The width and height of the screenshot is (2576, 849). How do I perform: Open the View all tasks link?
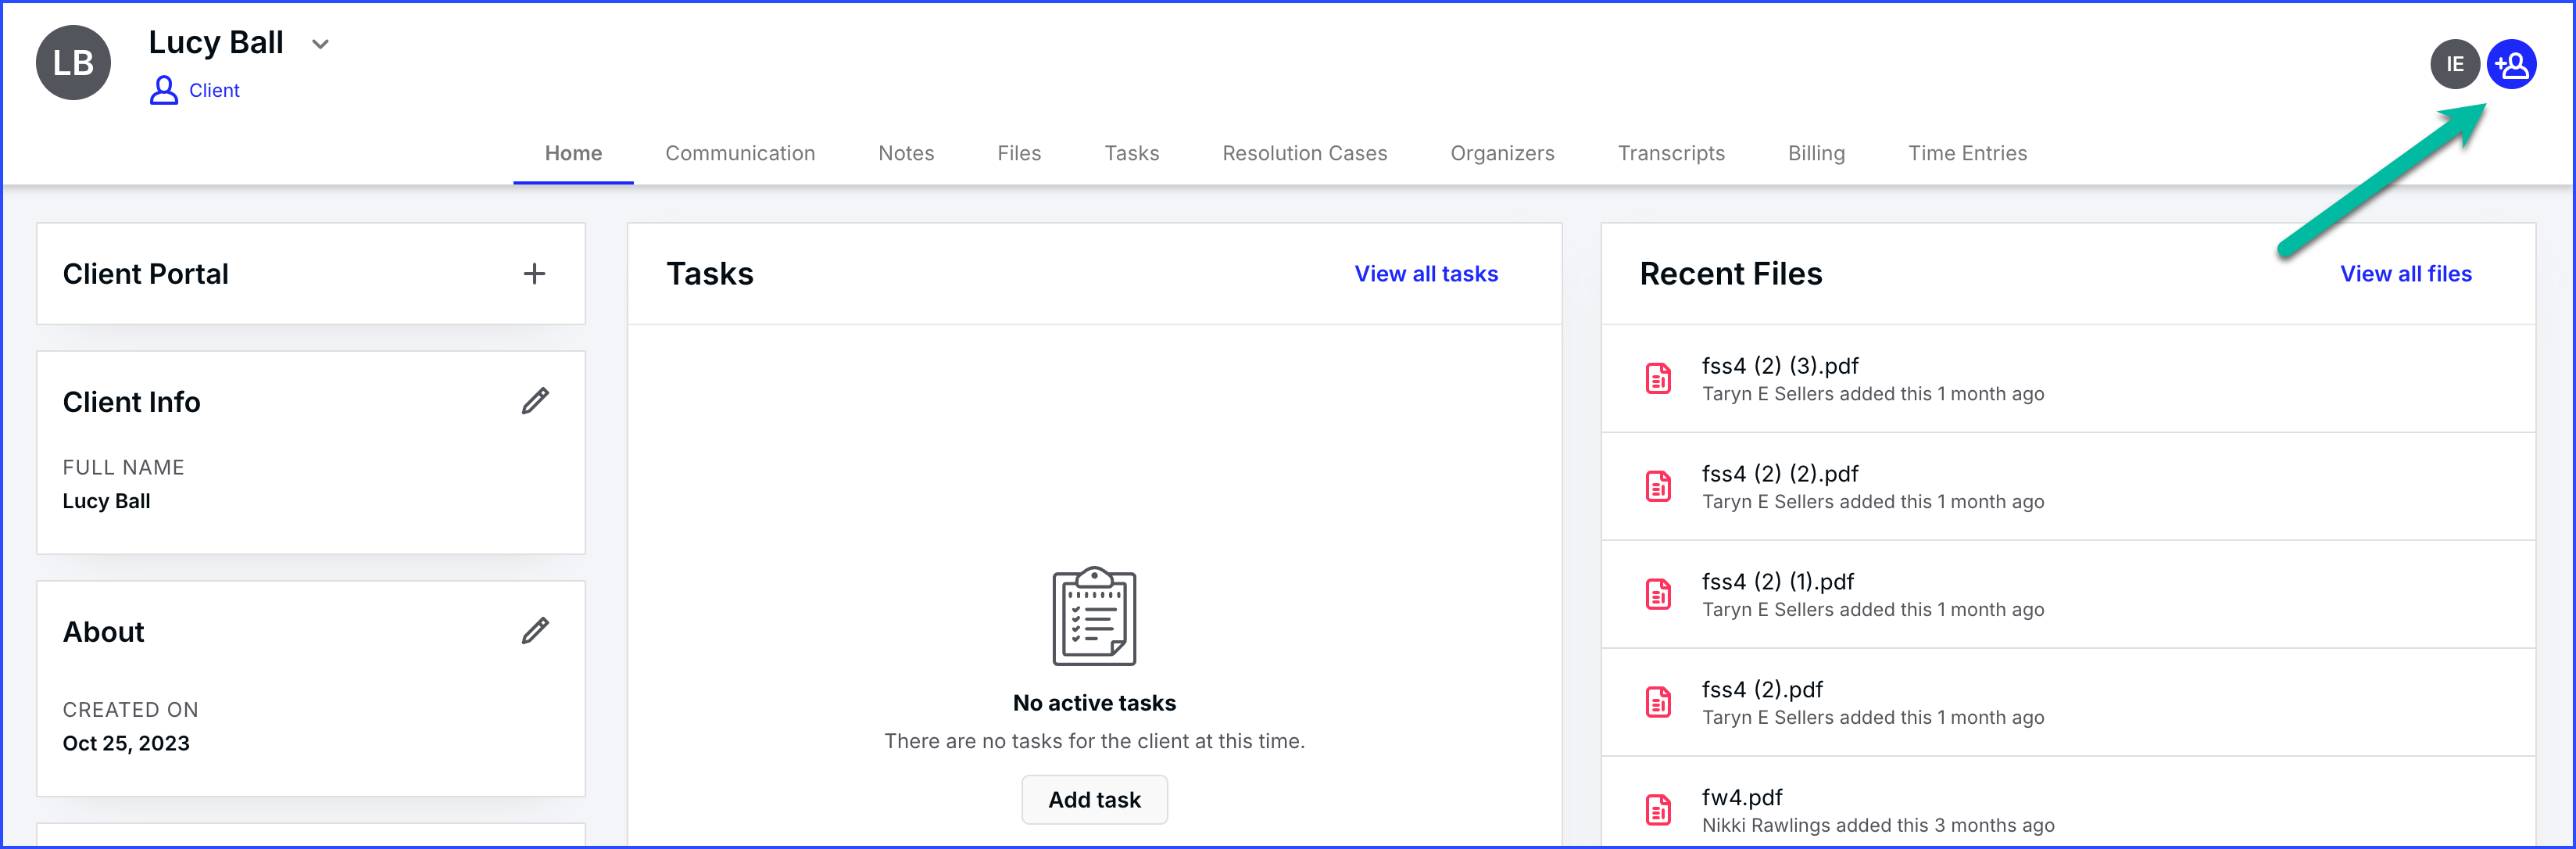coord(1426,274)
